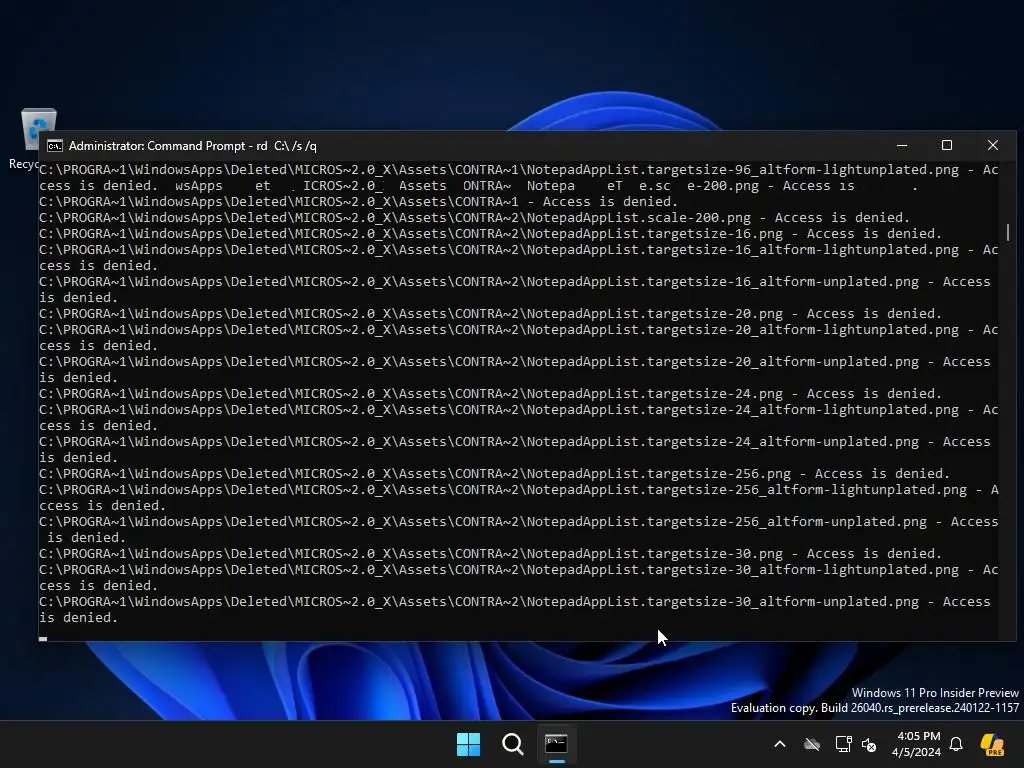
Task: Select Command Prompt in the taskbar
Action: (x=556, y=744)
